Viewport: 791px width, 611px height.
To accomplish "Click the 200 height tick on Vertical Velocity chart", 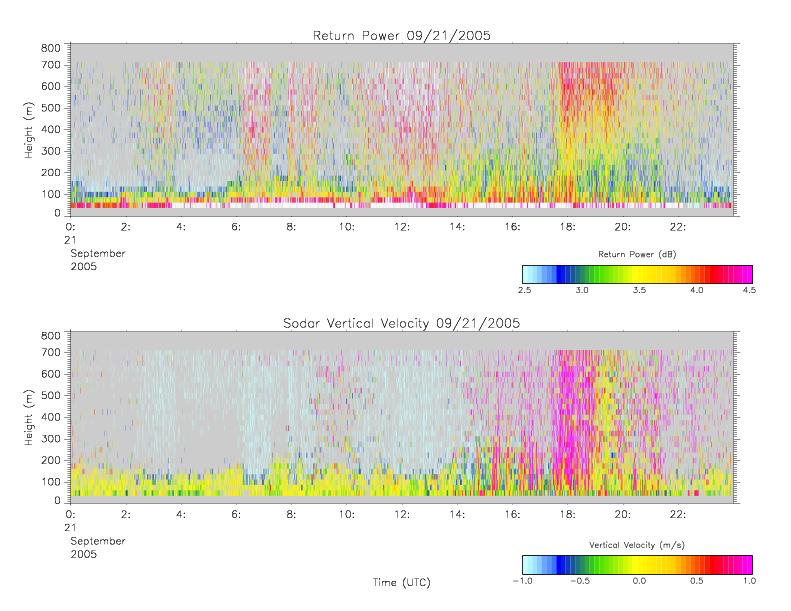I will pyautogui.click(x=50, y=460).
